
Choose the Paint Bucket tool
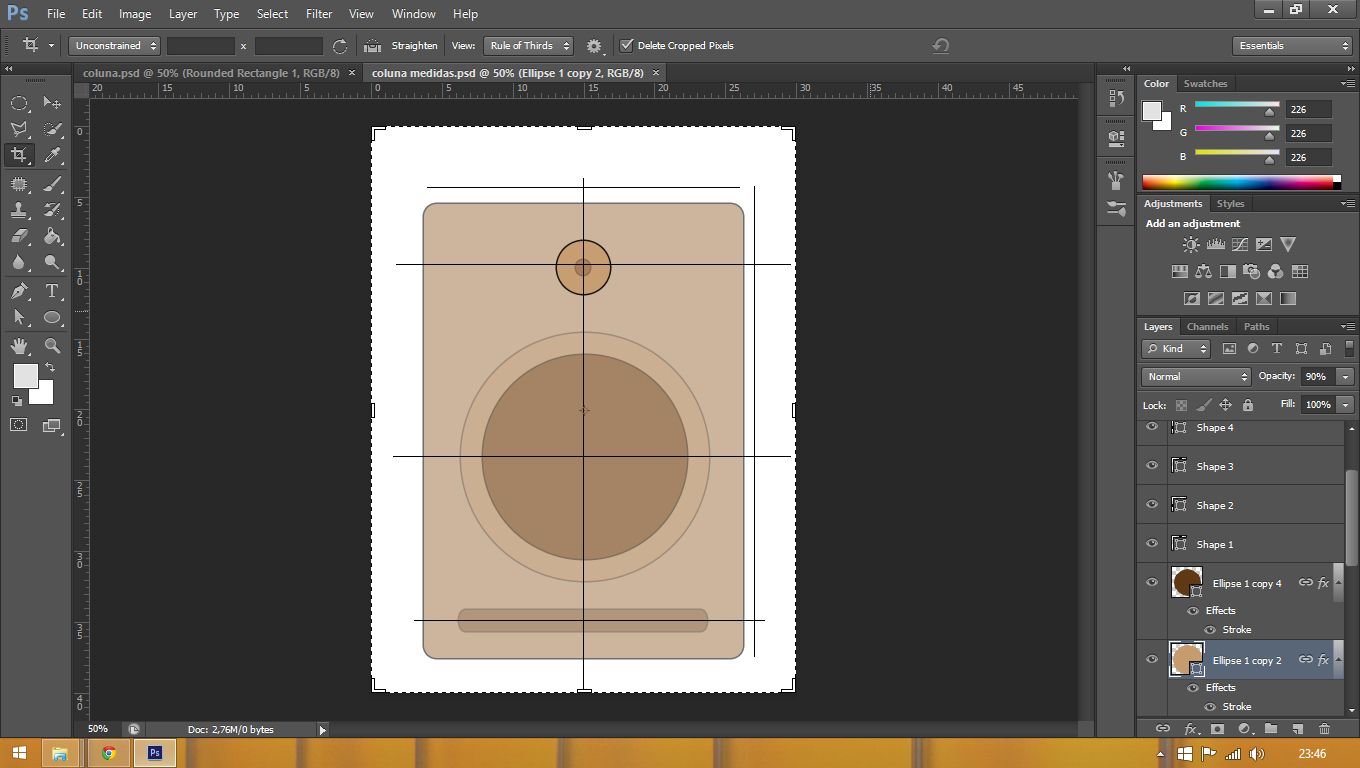tap(52, 237)
